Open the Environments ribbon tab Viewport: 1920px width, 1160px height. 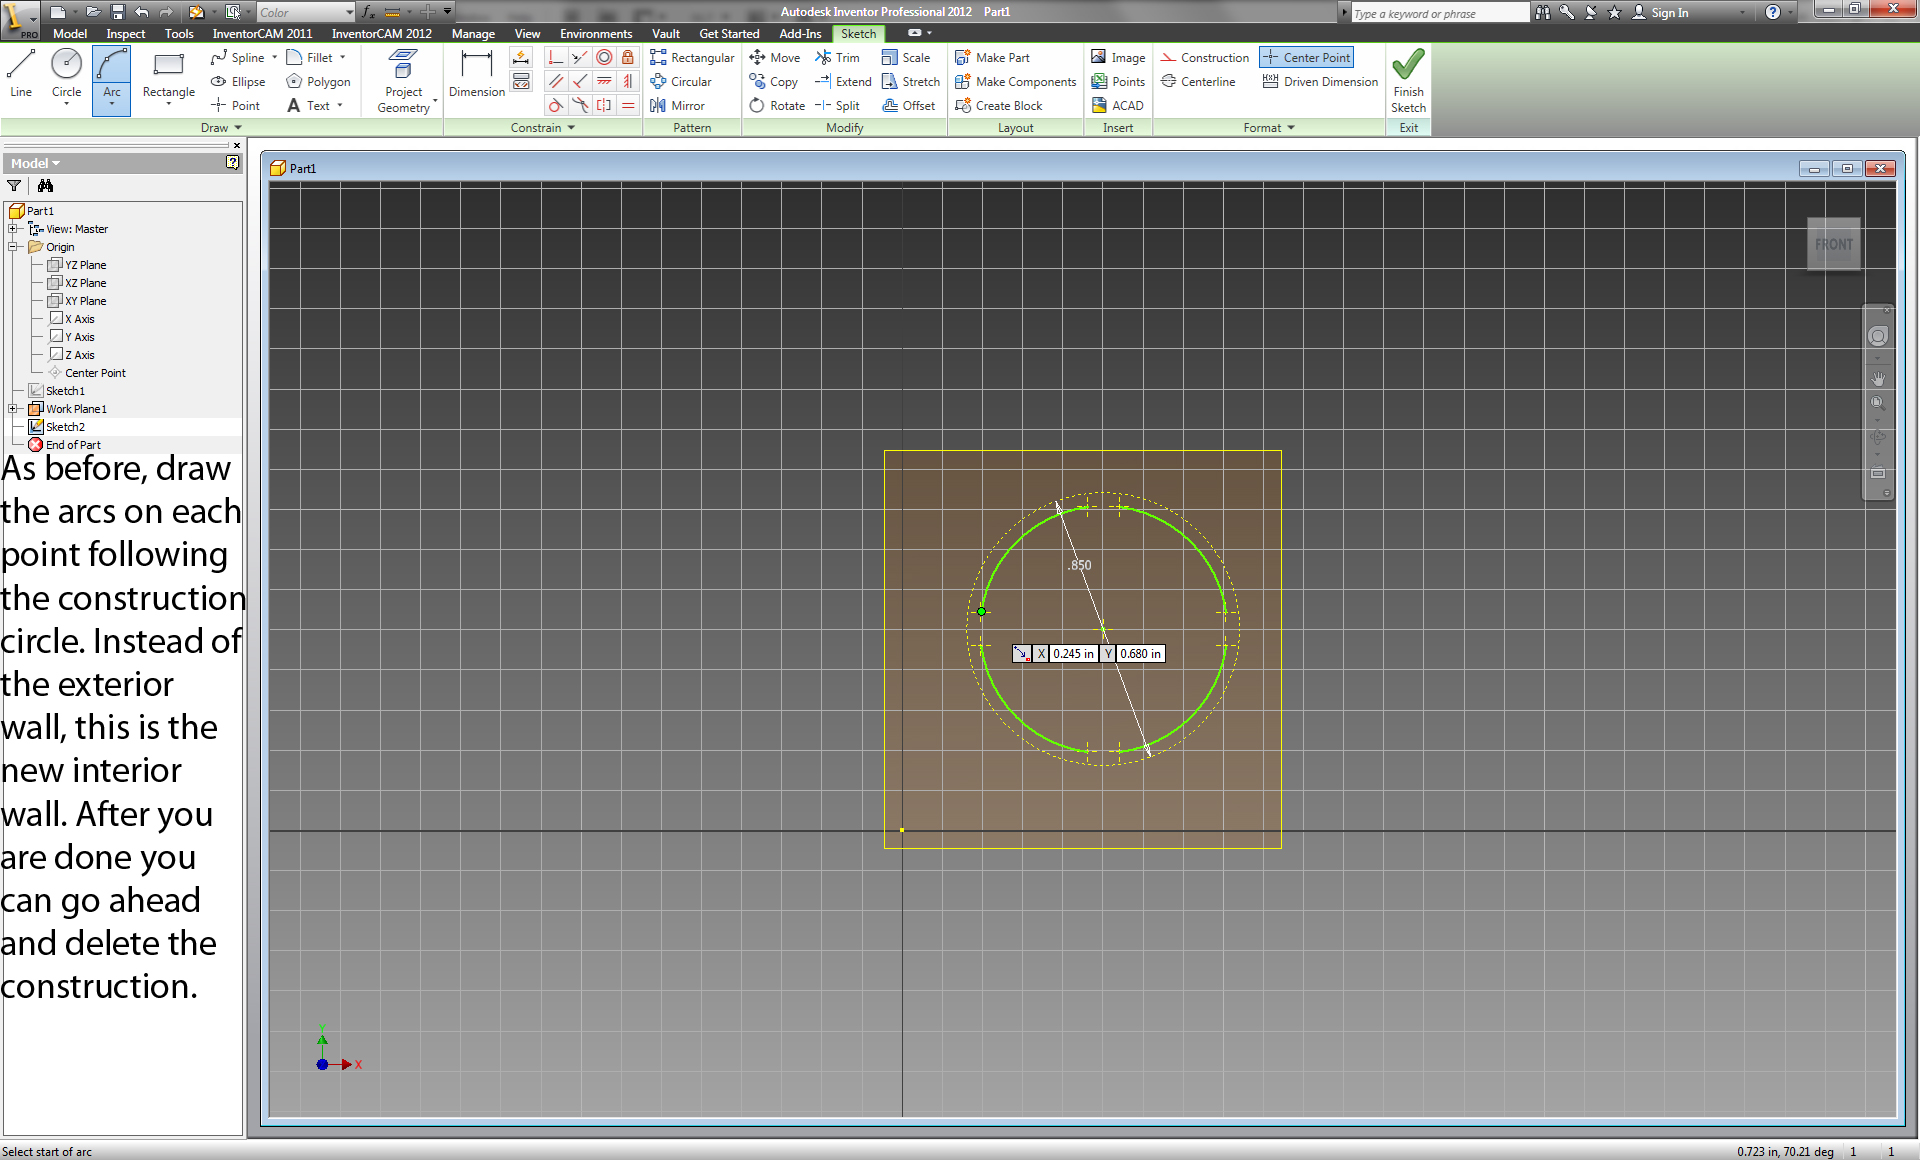pyautogui.click(x=596, y=34)
